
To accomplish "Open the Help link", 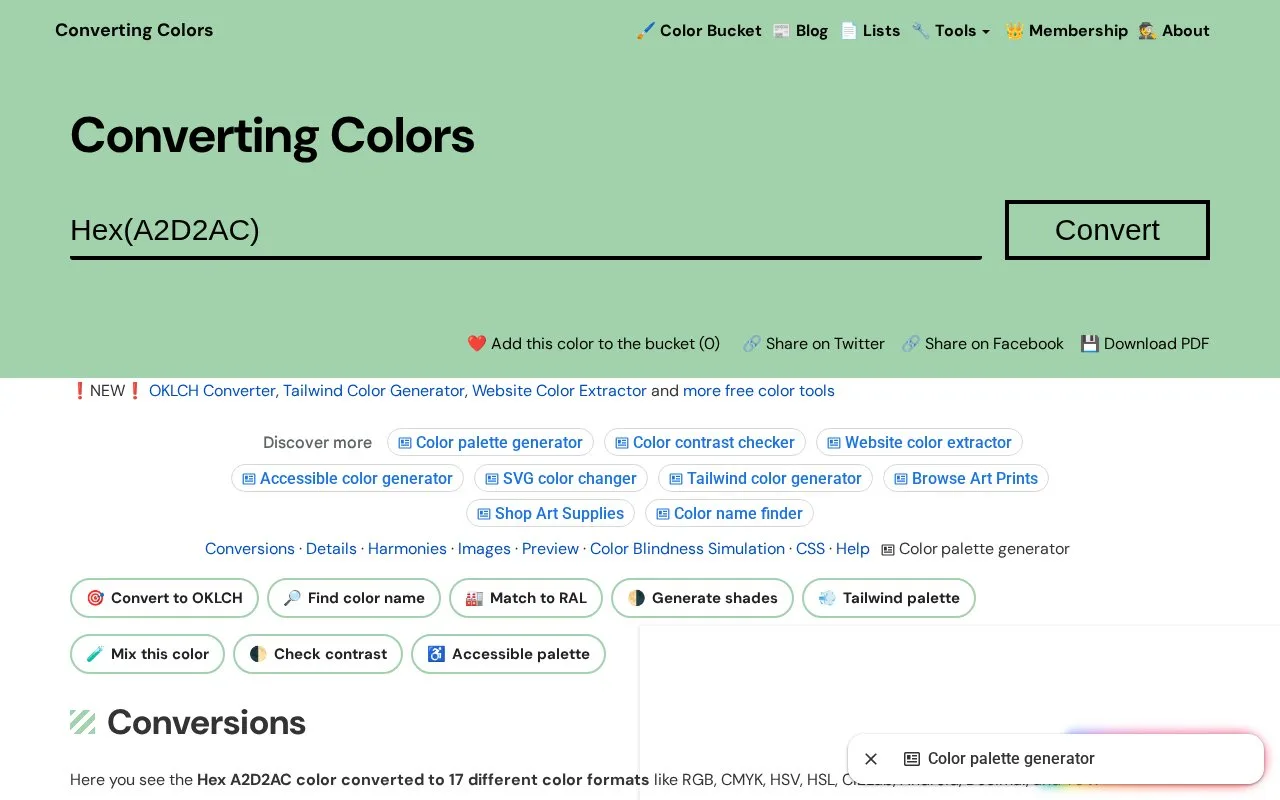I will 853,549.
